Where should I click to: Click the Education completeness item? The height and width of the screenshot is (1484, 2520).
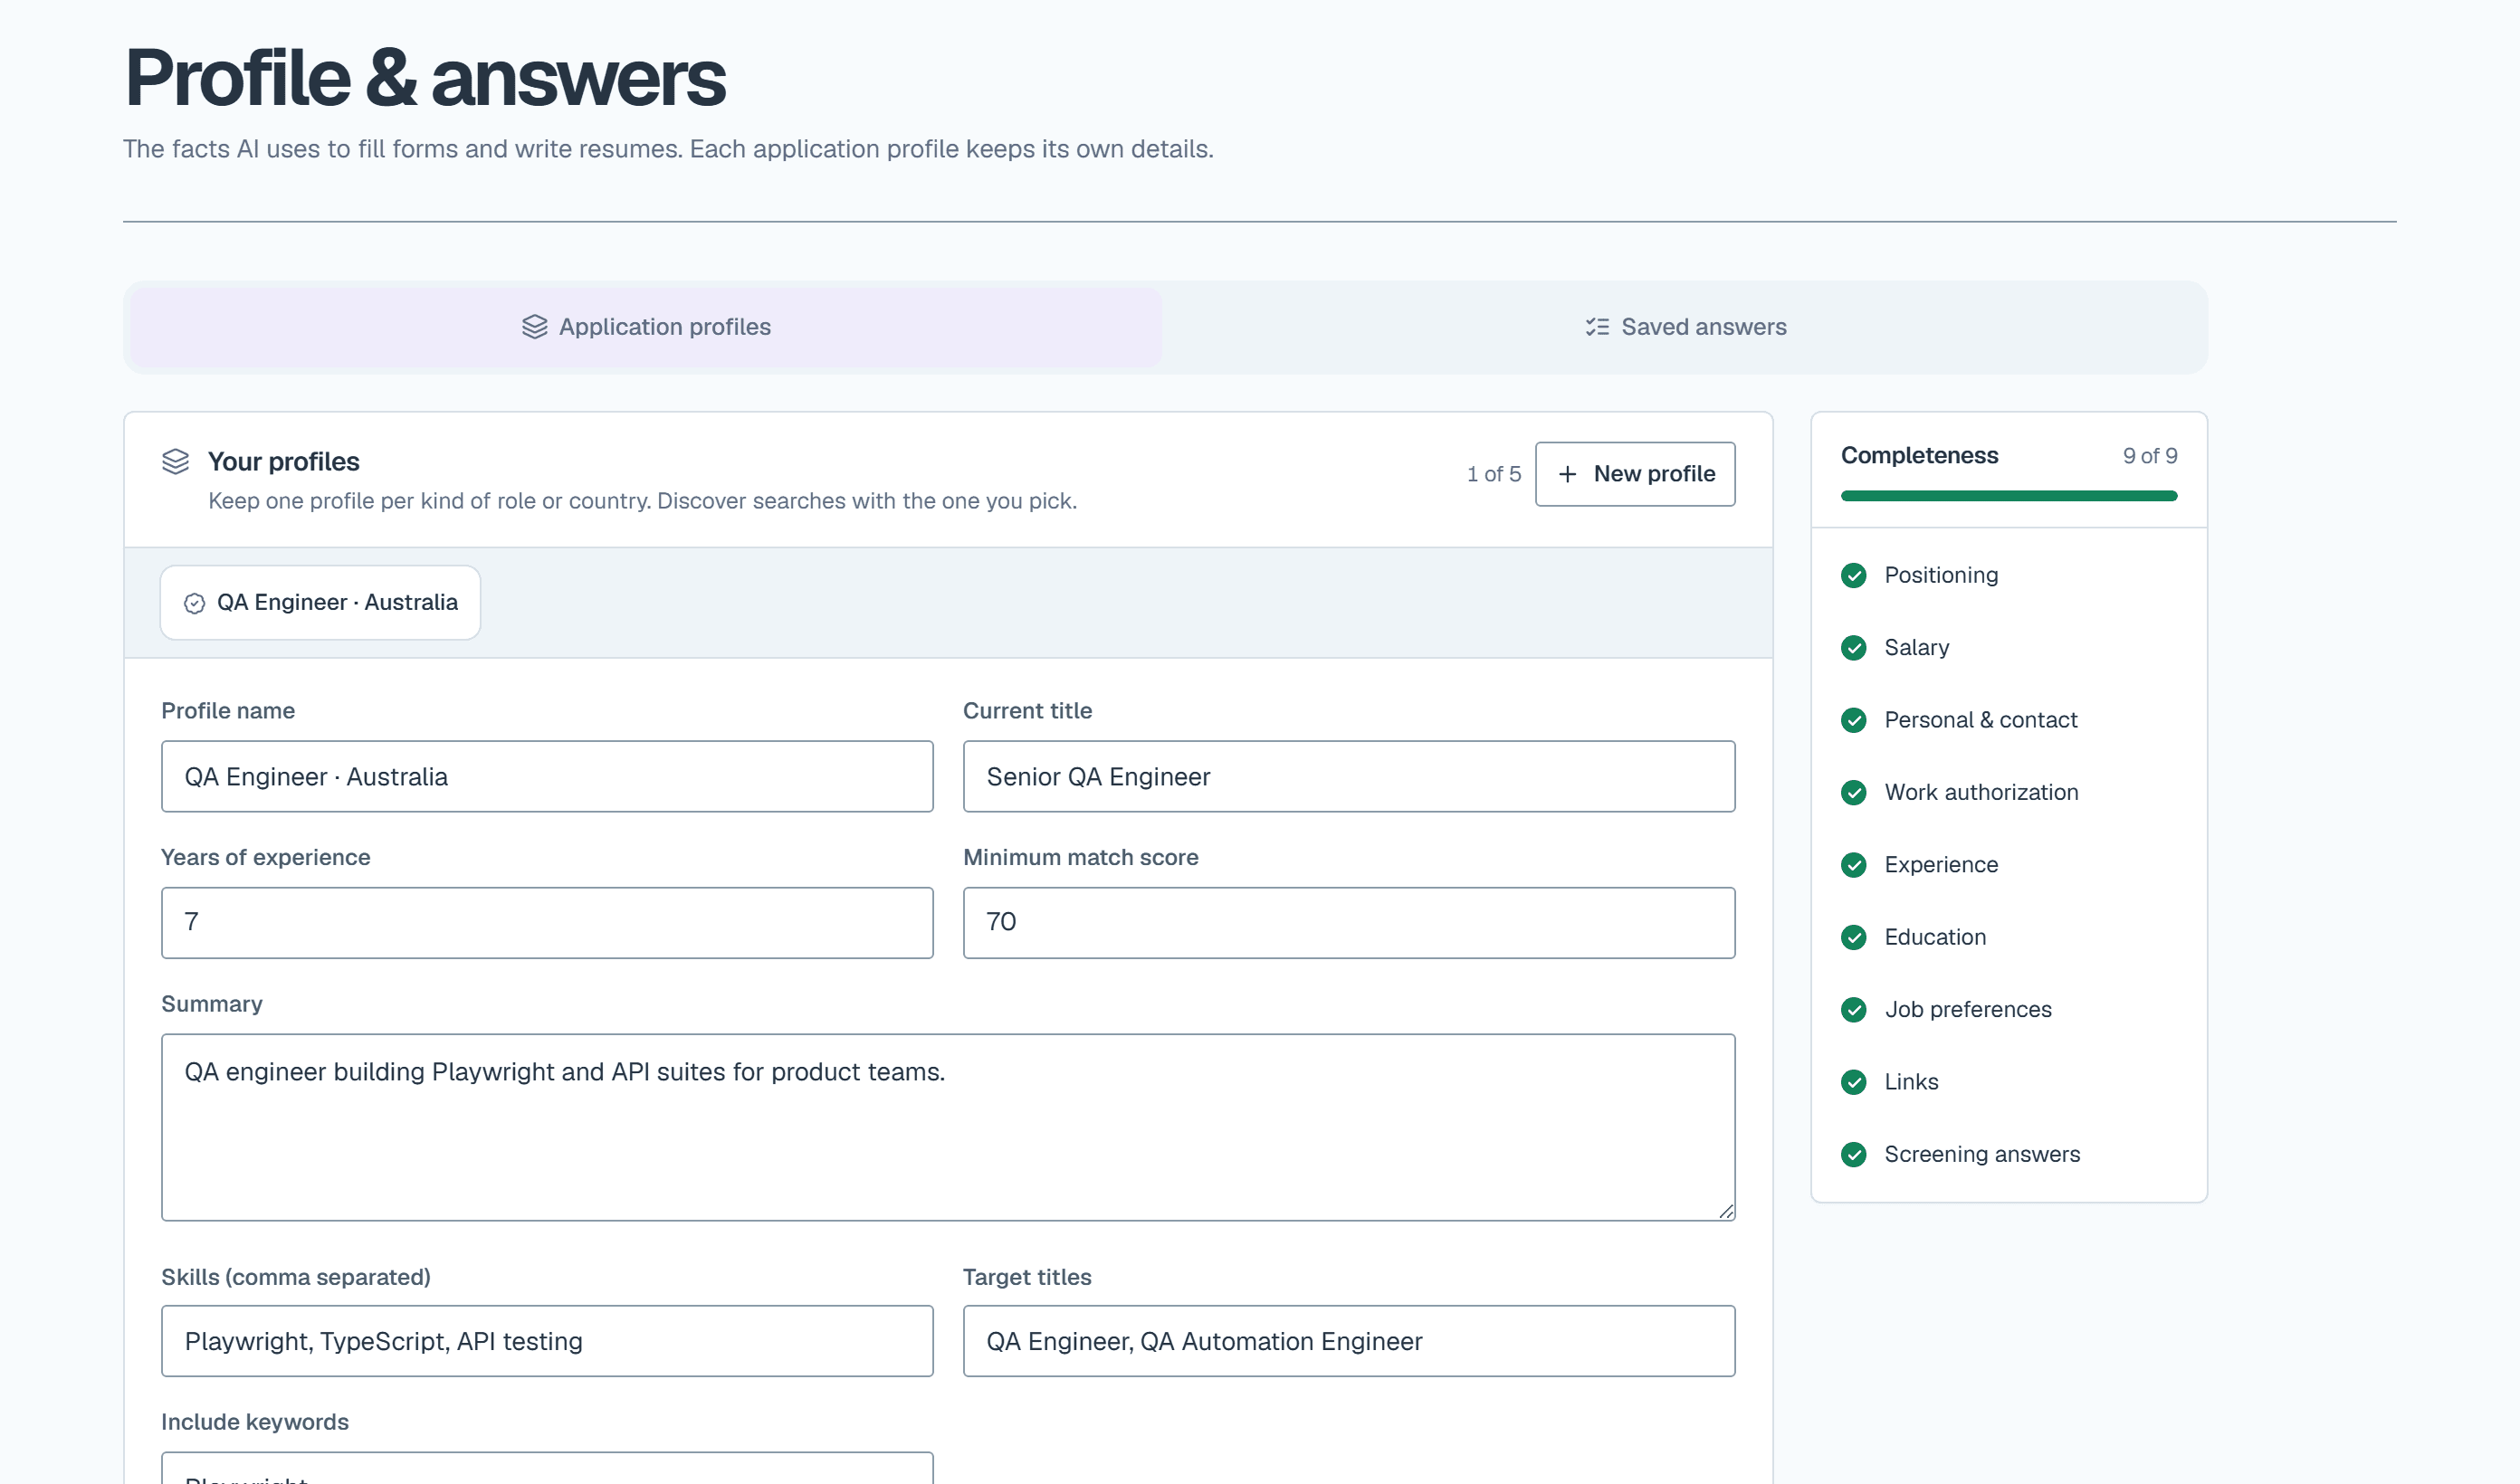pyautogui.click(x=2009, y=937)
